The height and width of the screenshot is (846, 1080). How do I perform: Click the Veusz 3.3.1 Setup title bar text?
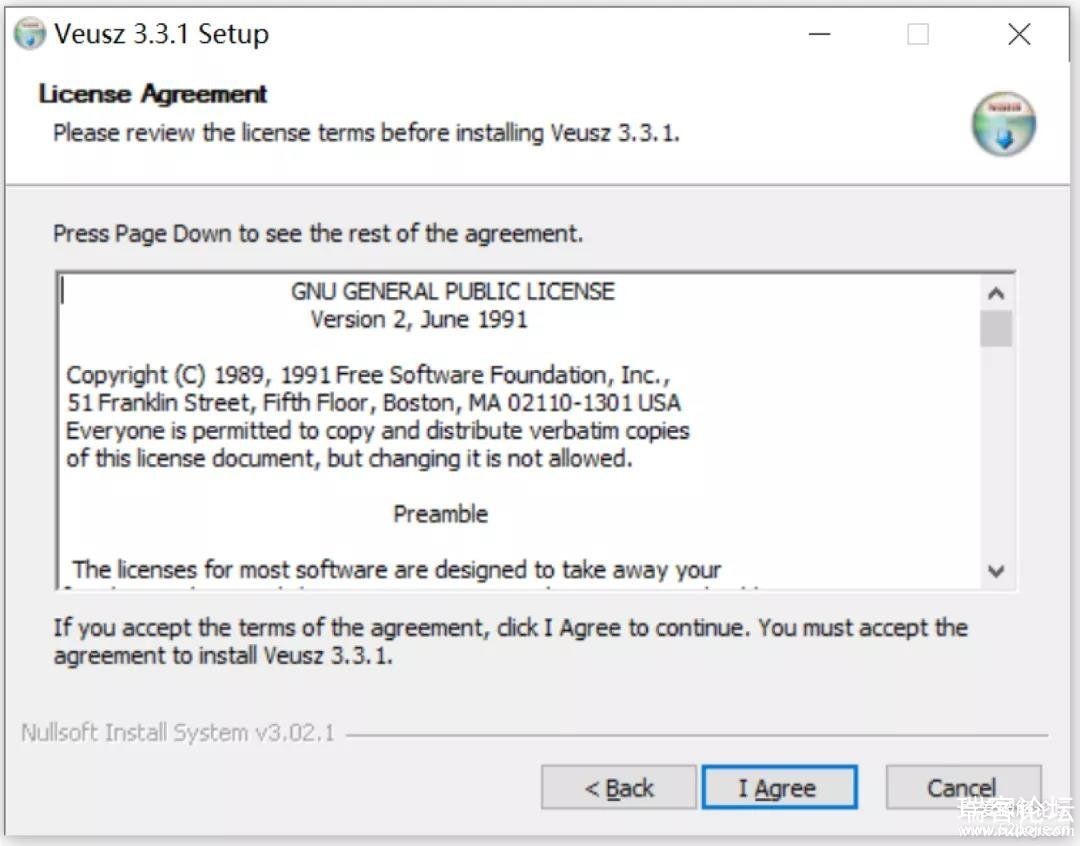point(161,34)
